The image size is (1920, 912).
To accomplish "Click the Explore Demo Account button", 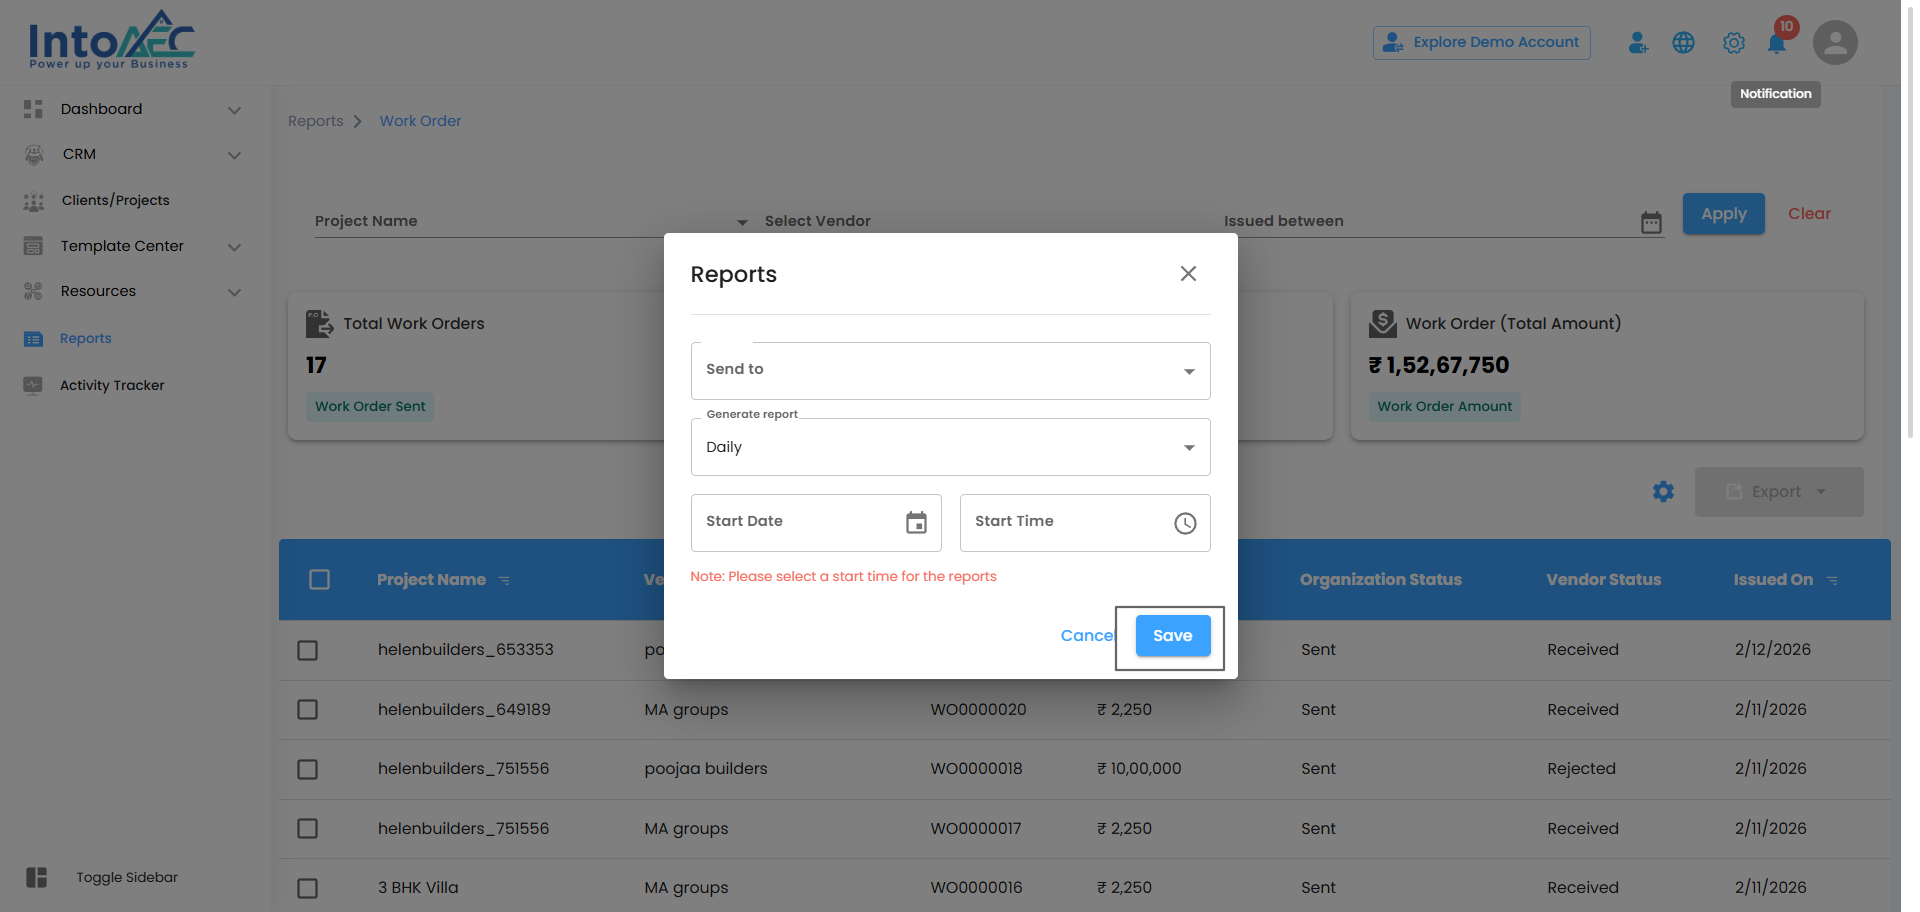I will click(x=1481, y=43).
